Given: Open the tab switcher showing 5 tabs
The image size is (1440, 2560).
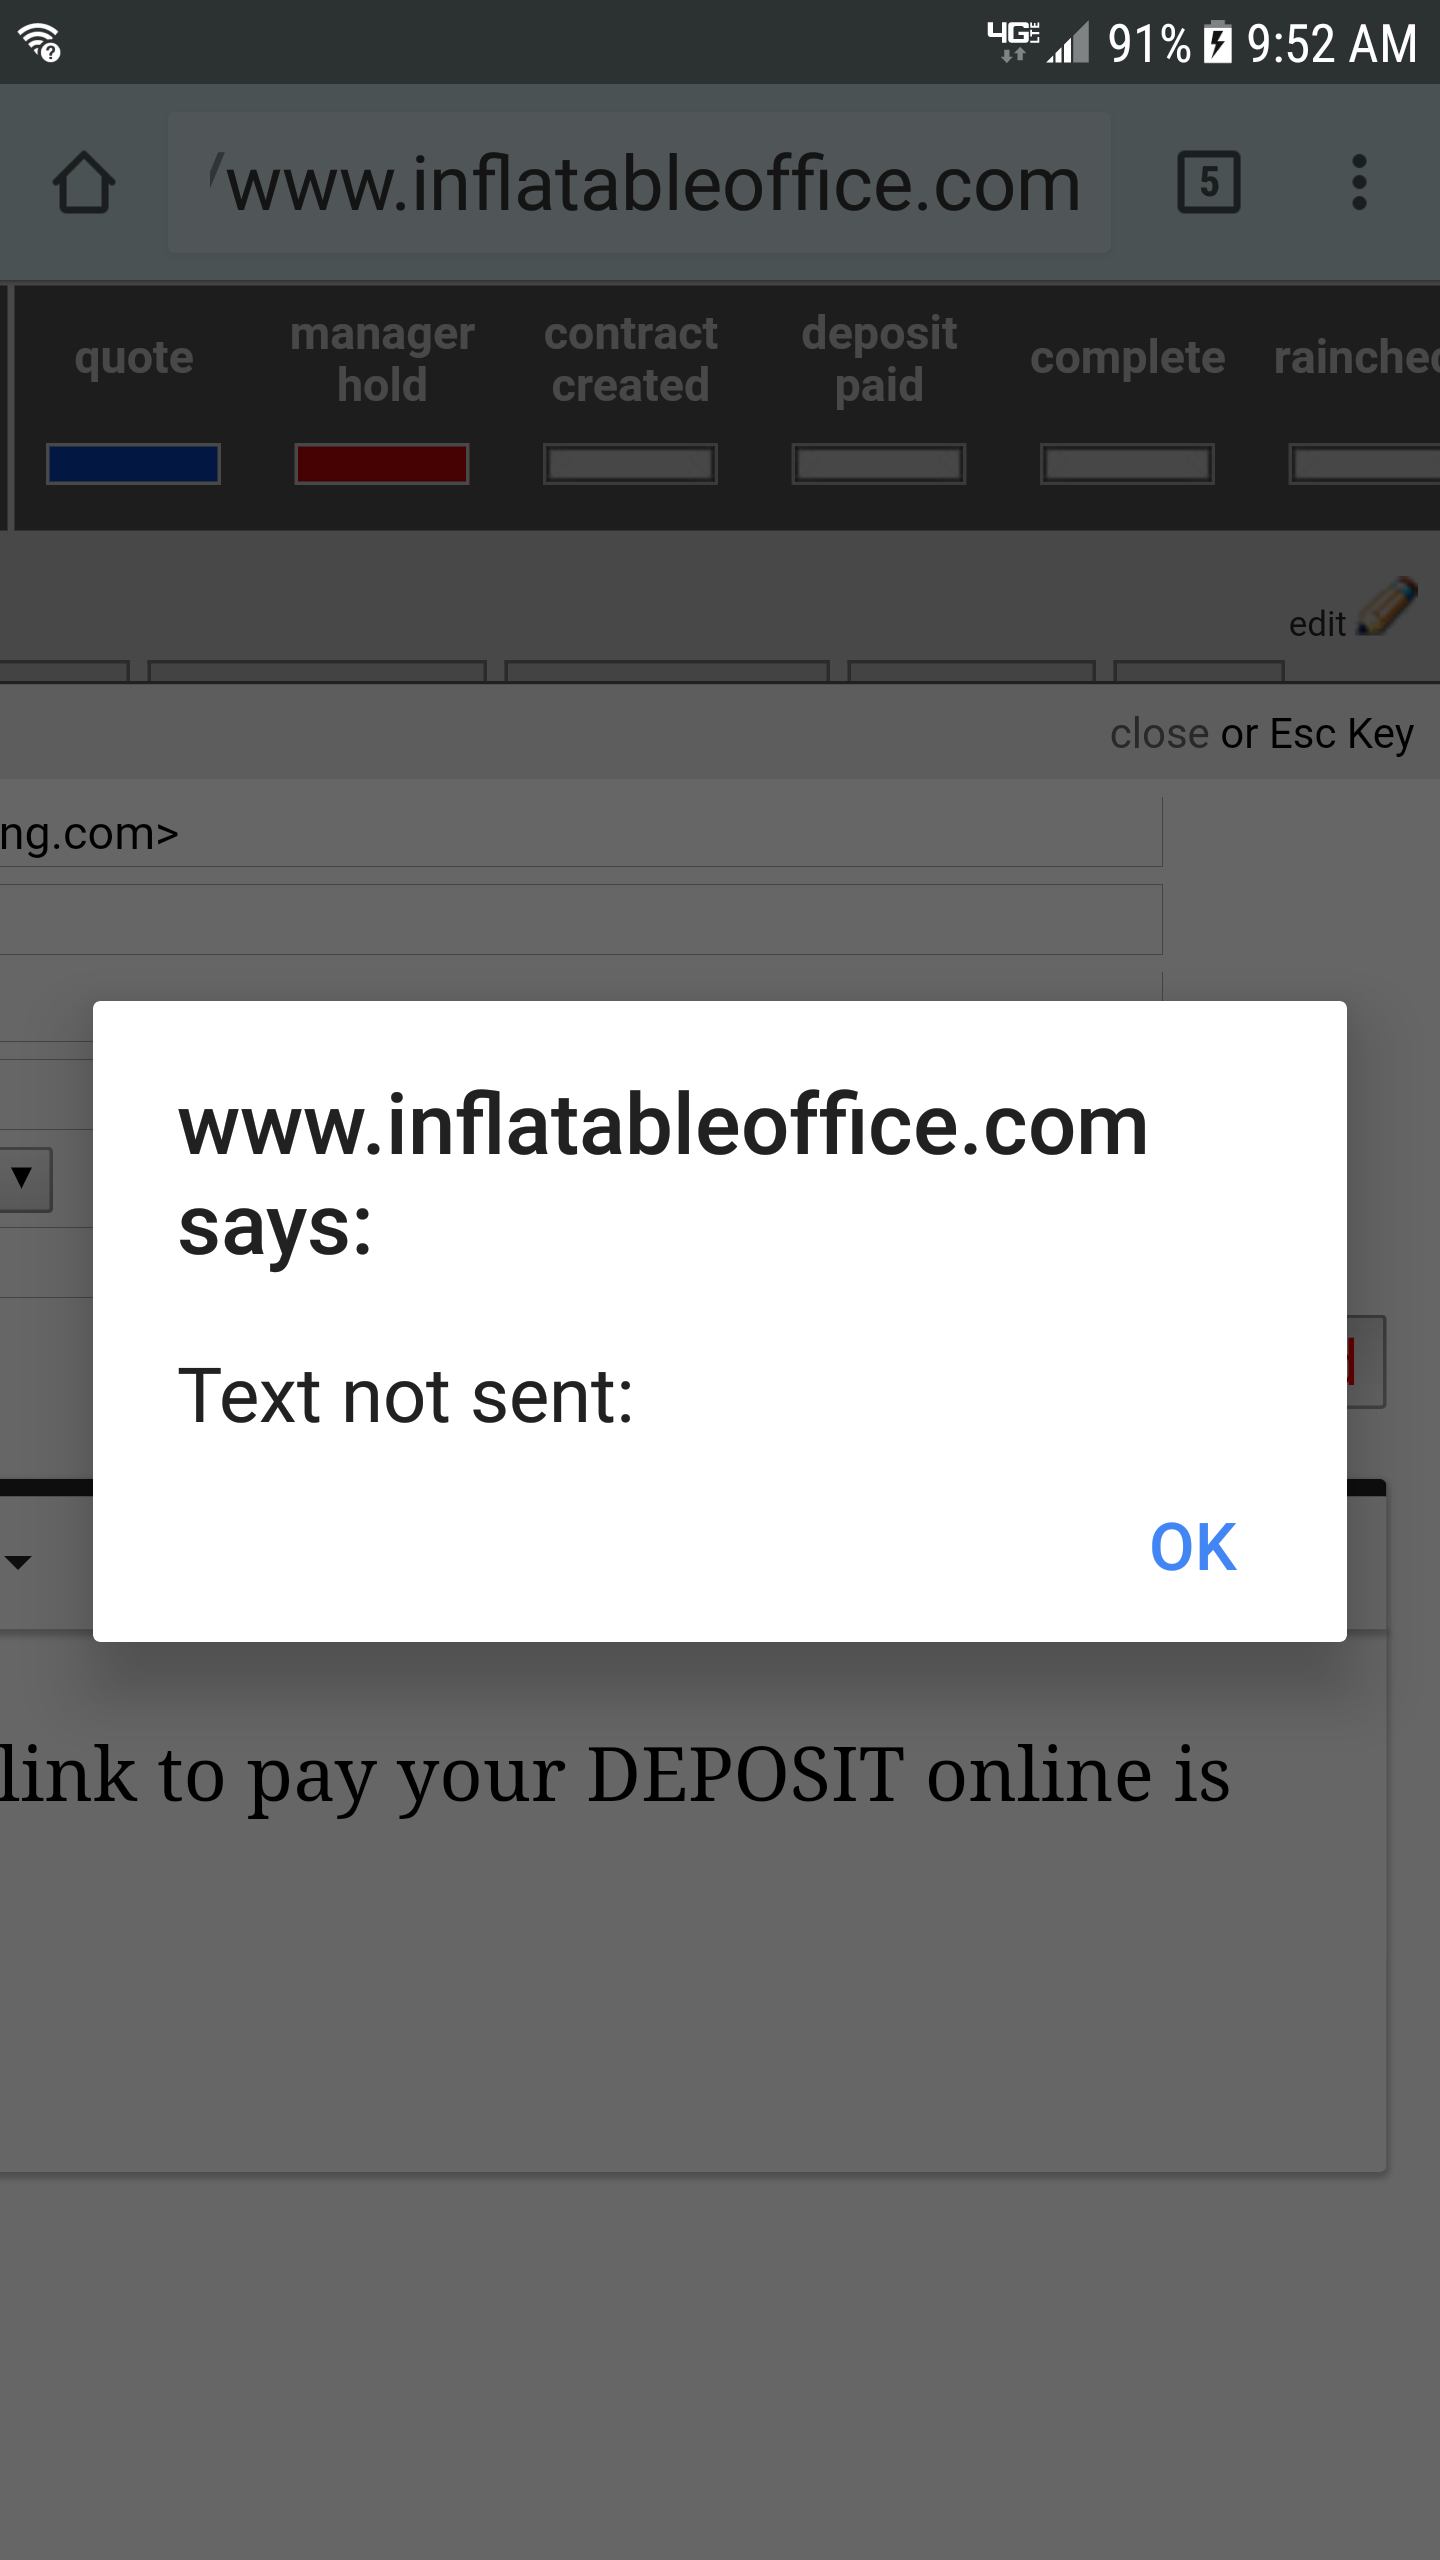Looking at the screenshot, I should point(1209,183).
